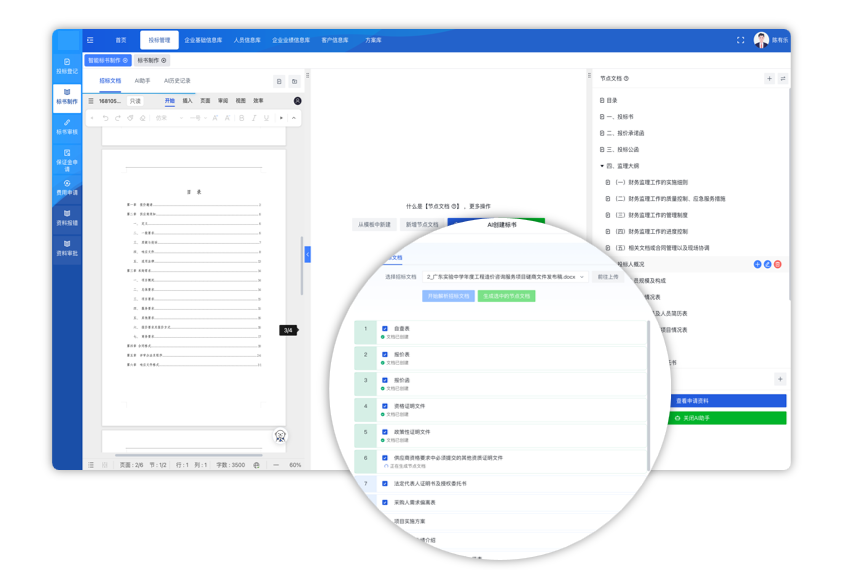860x570 pixels.
Task: Collapse editor toolbar with the up chevron
Action: coord(294,118)
